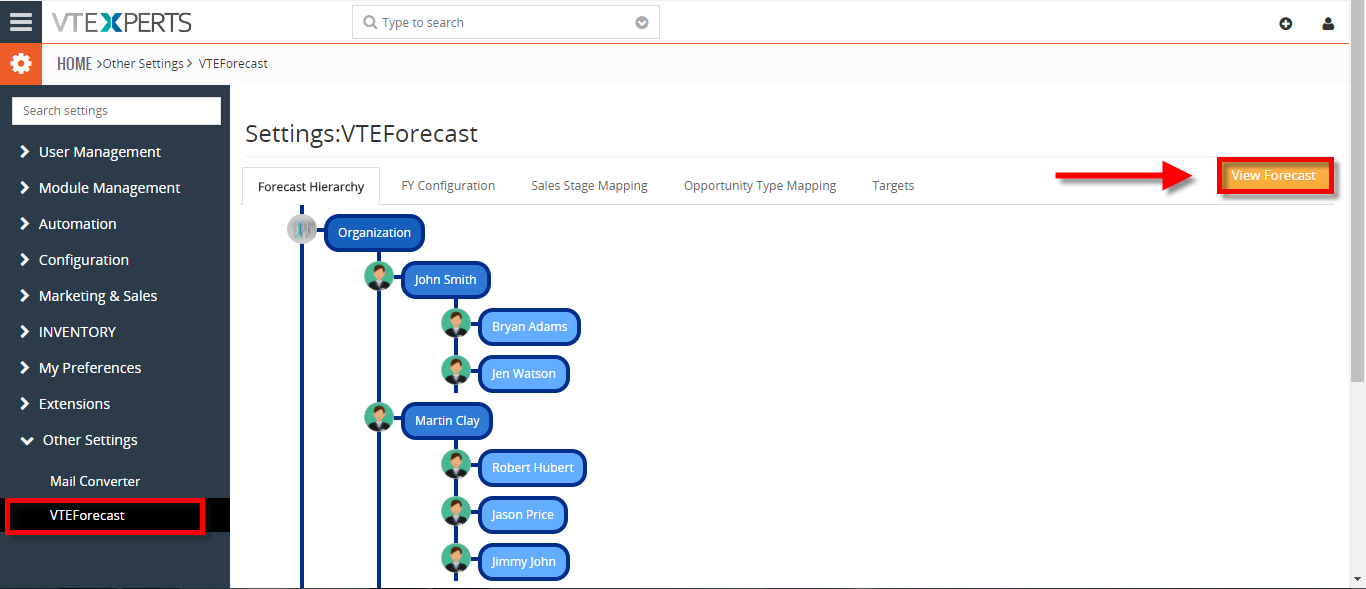Focus the Type to search box
The width and height of the screenshot is (1366, 589).
505,22
